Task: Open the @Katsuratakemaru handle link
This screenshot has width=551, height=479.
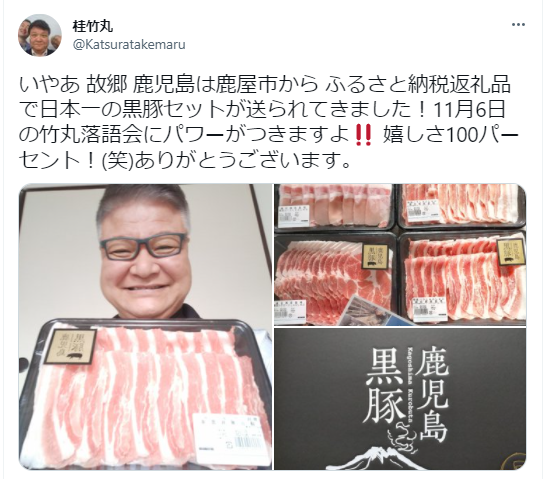Action: tap(129, 45)
